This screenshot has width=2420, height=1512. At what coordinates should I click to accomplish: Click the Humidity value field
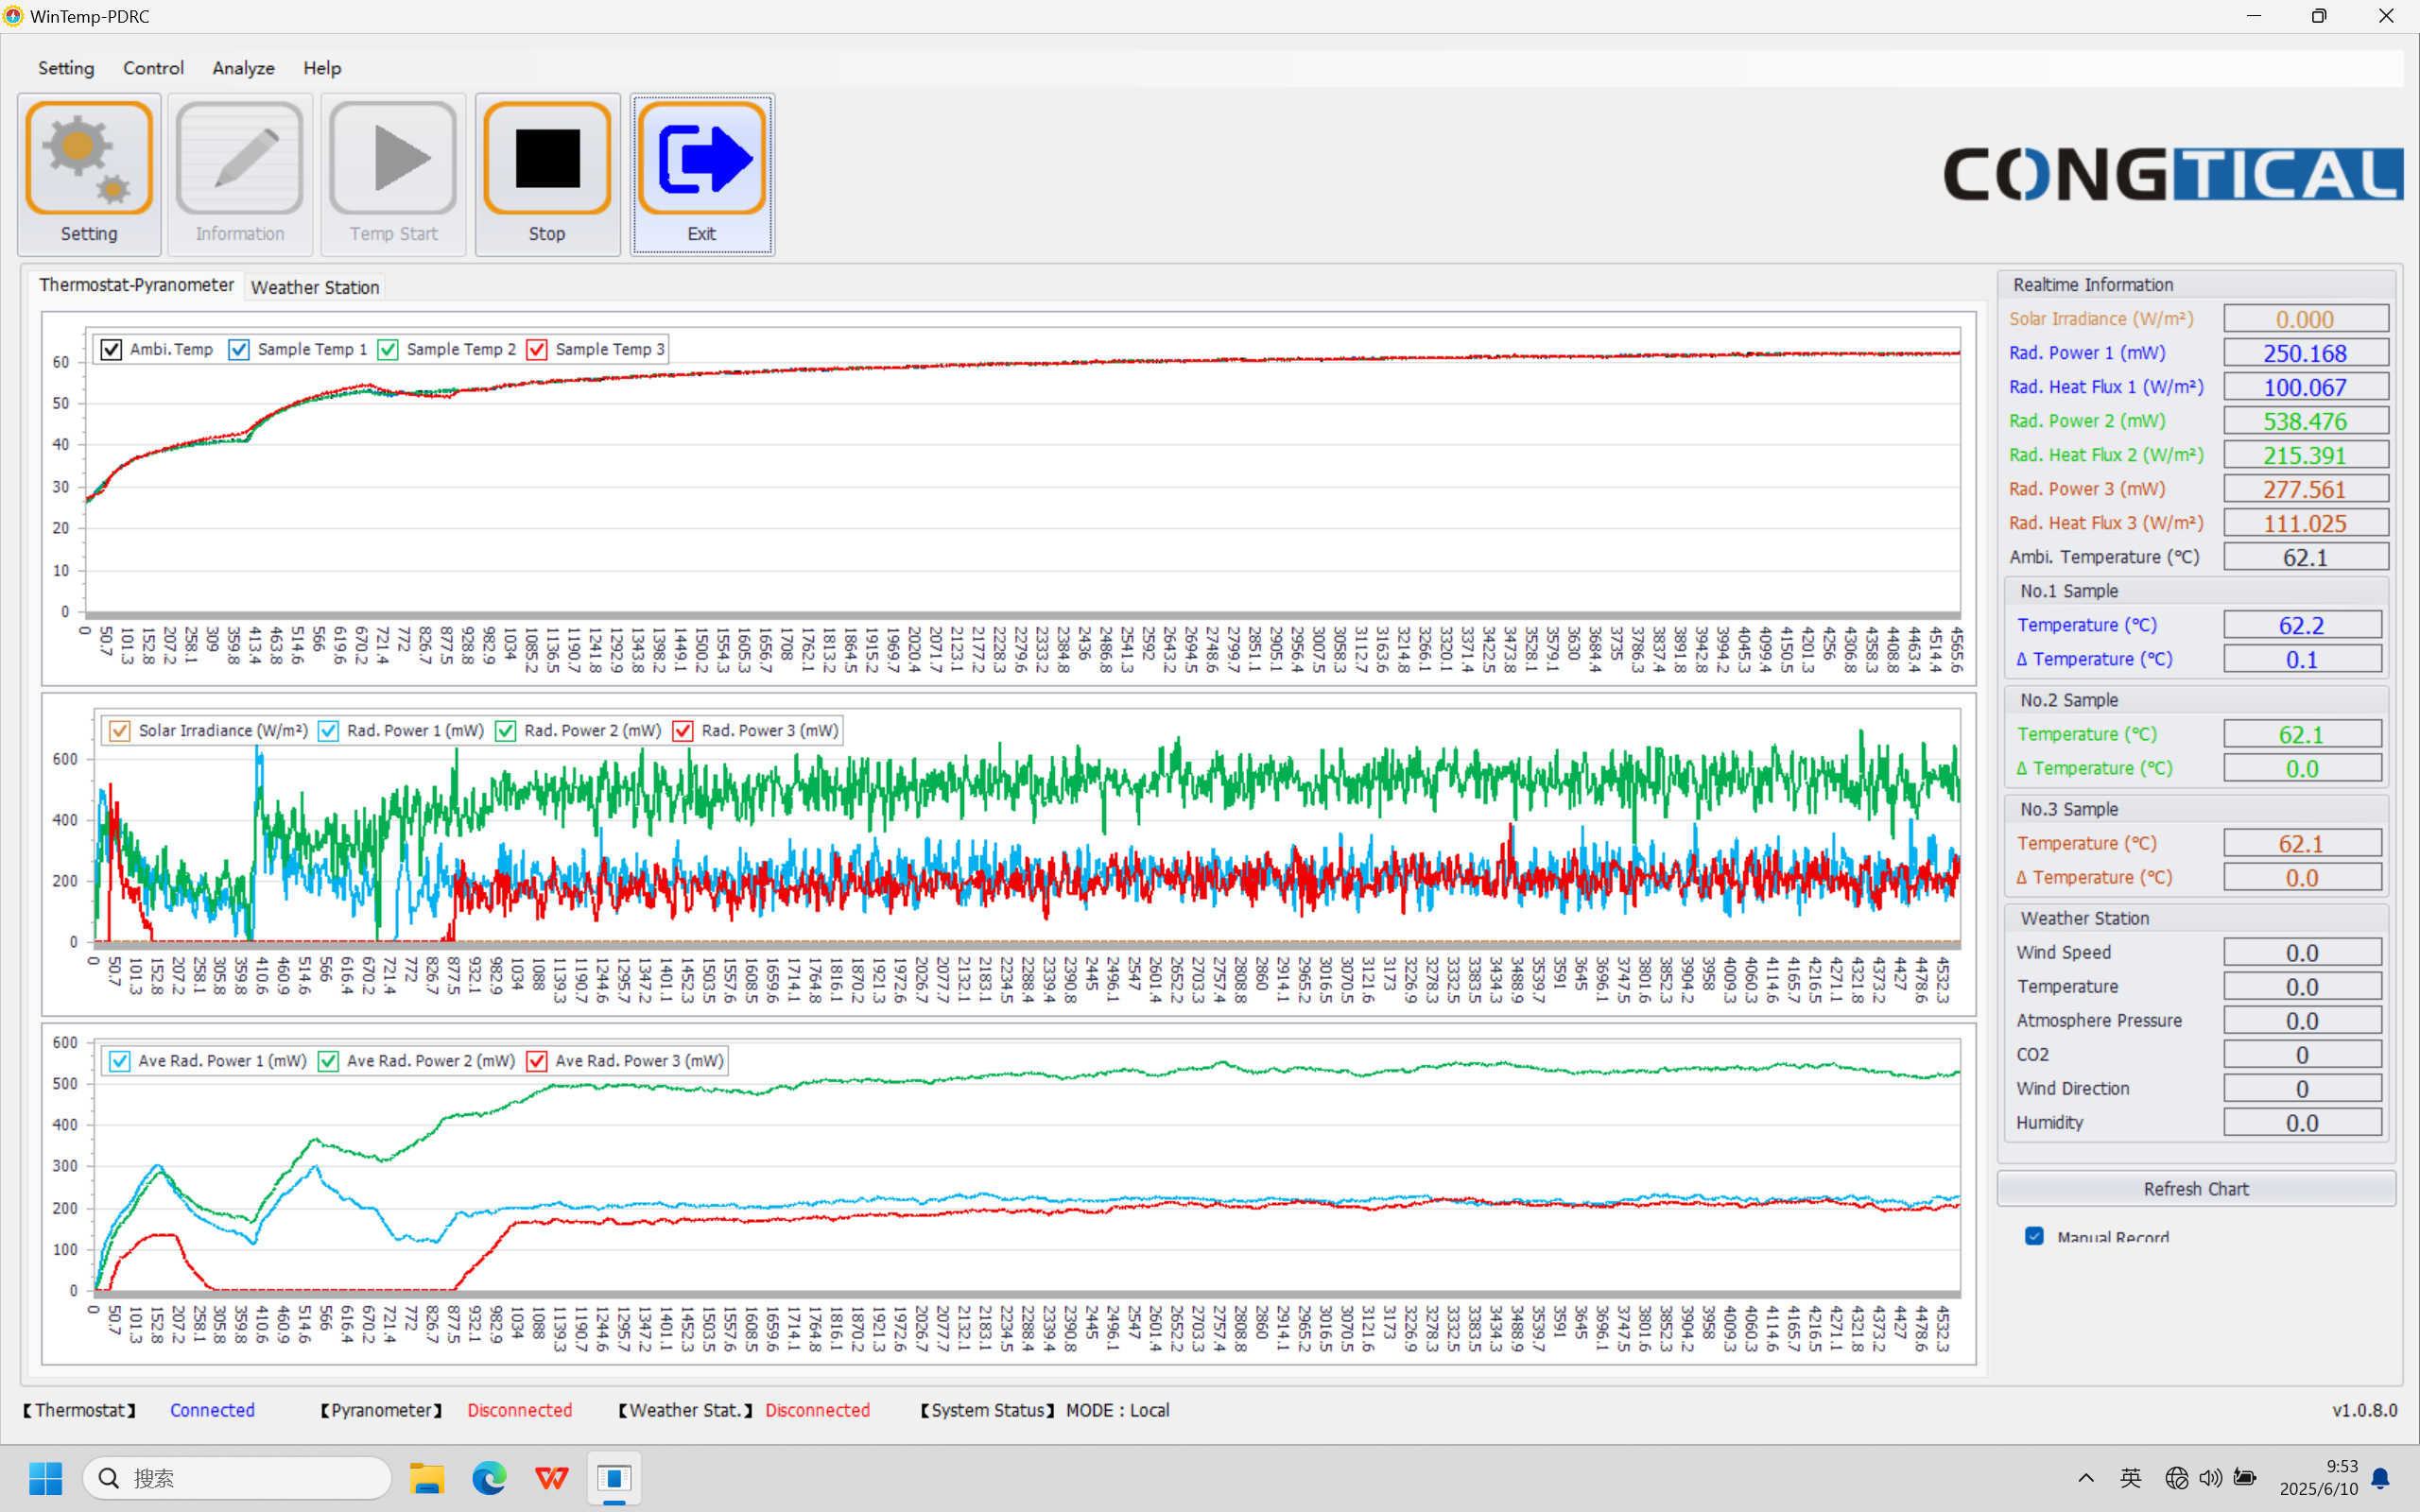(x=2302, y=1123)
